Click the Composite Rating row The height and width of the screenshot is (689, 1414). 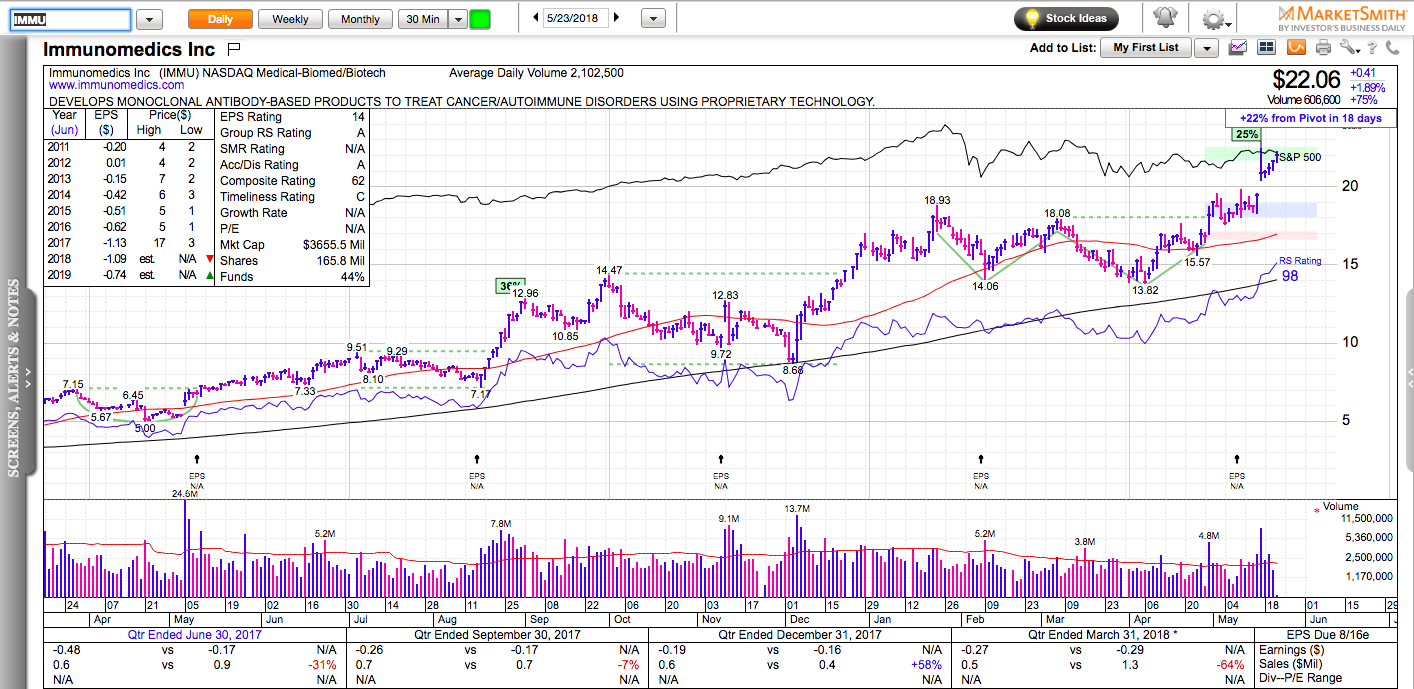pyautogui.click(x=293, y=181)
